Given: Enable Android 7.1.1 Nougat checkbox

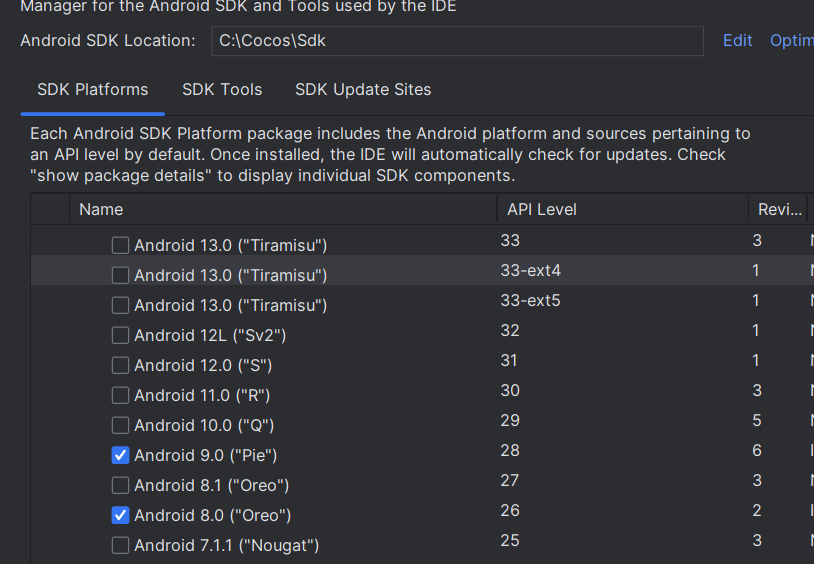Looking at the screenshot, I should [x=120, y=545].
